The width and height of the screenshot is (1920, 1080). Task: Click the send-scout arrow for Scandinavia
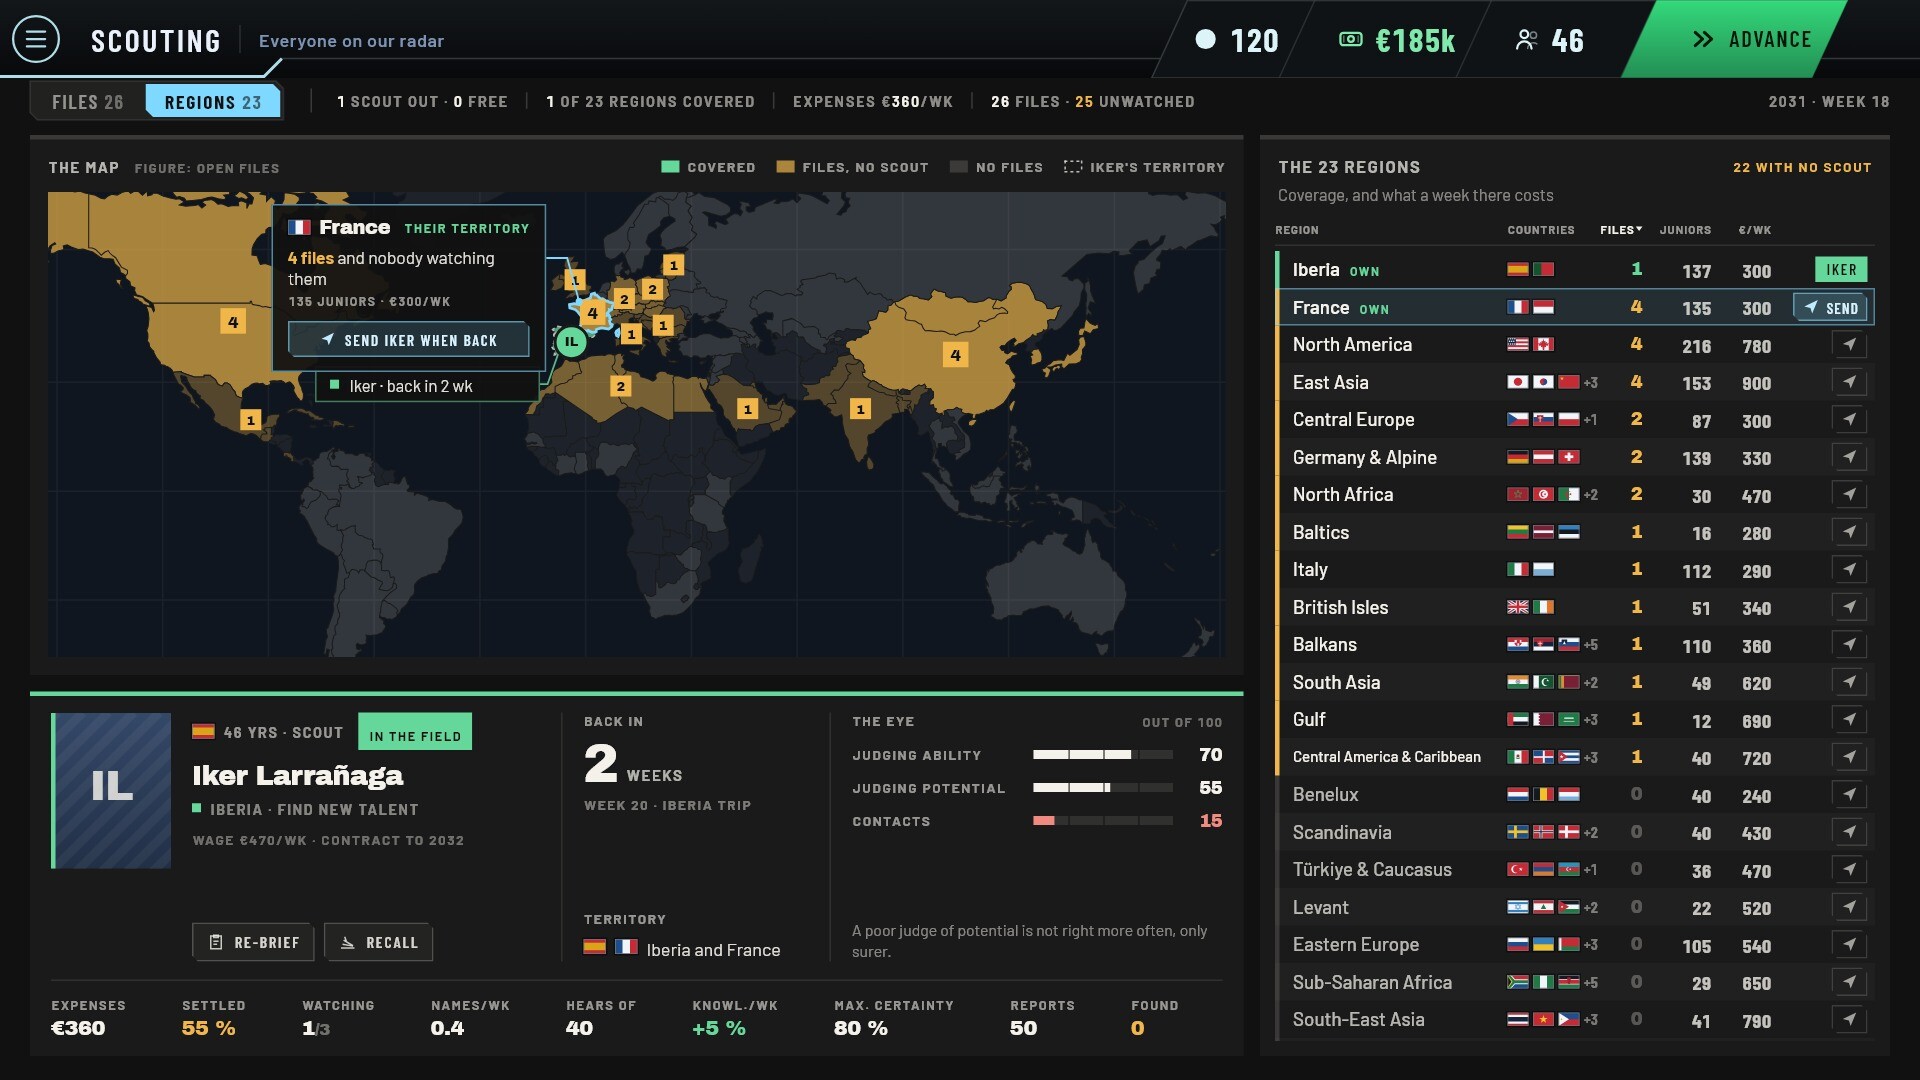click(x=1849, y=832)
